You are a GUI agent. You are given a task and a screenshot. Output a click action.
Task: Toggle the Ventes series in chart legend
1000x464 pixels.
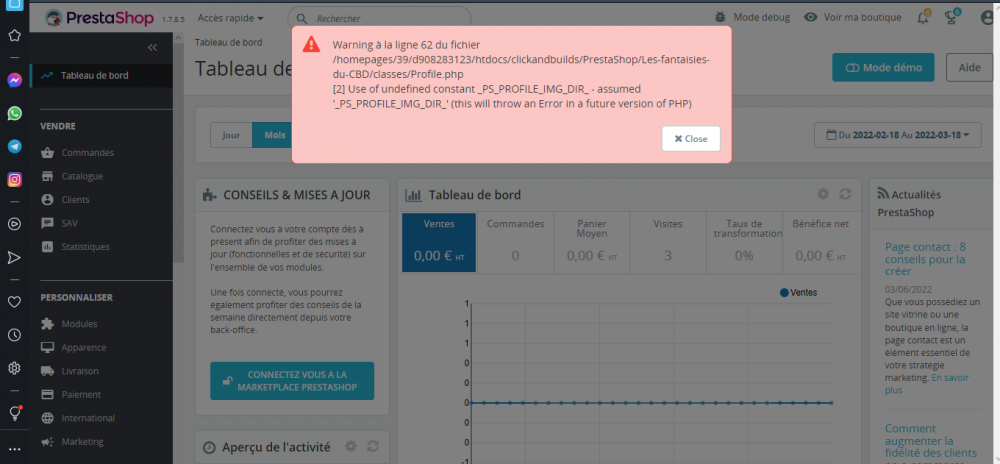798,293
